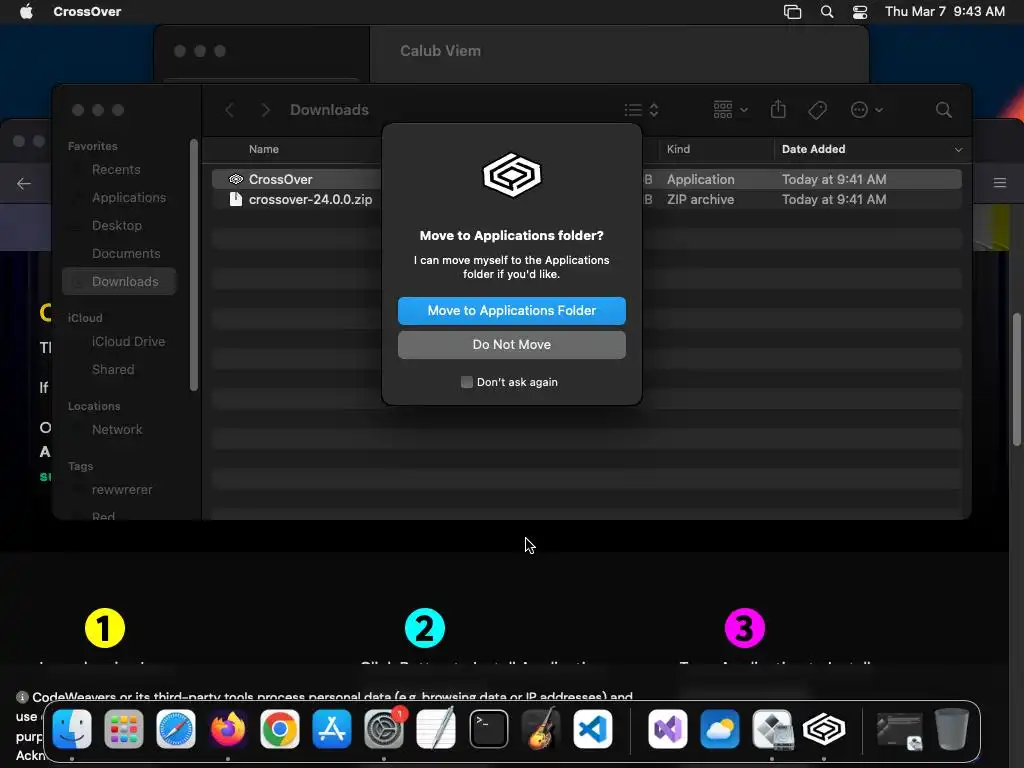The width and height of the screenshot is (1024, 768).
Task: Open GarageBand from the Dock
Action: pyautogui.click(x=541, y=729)
